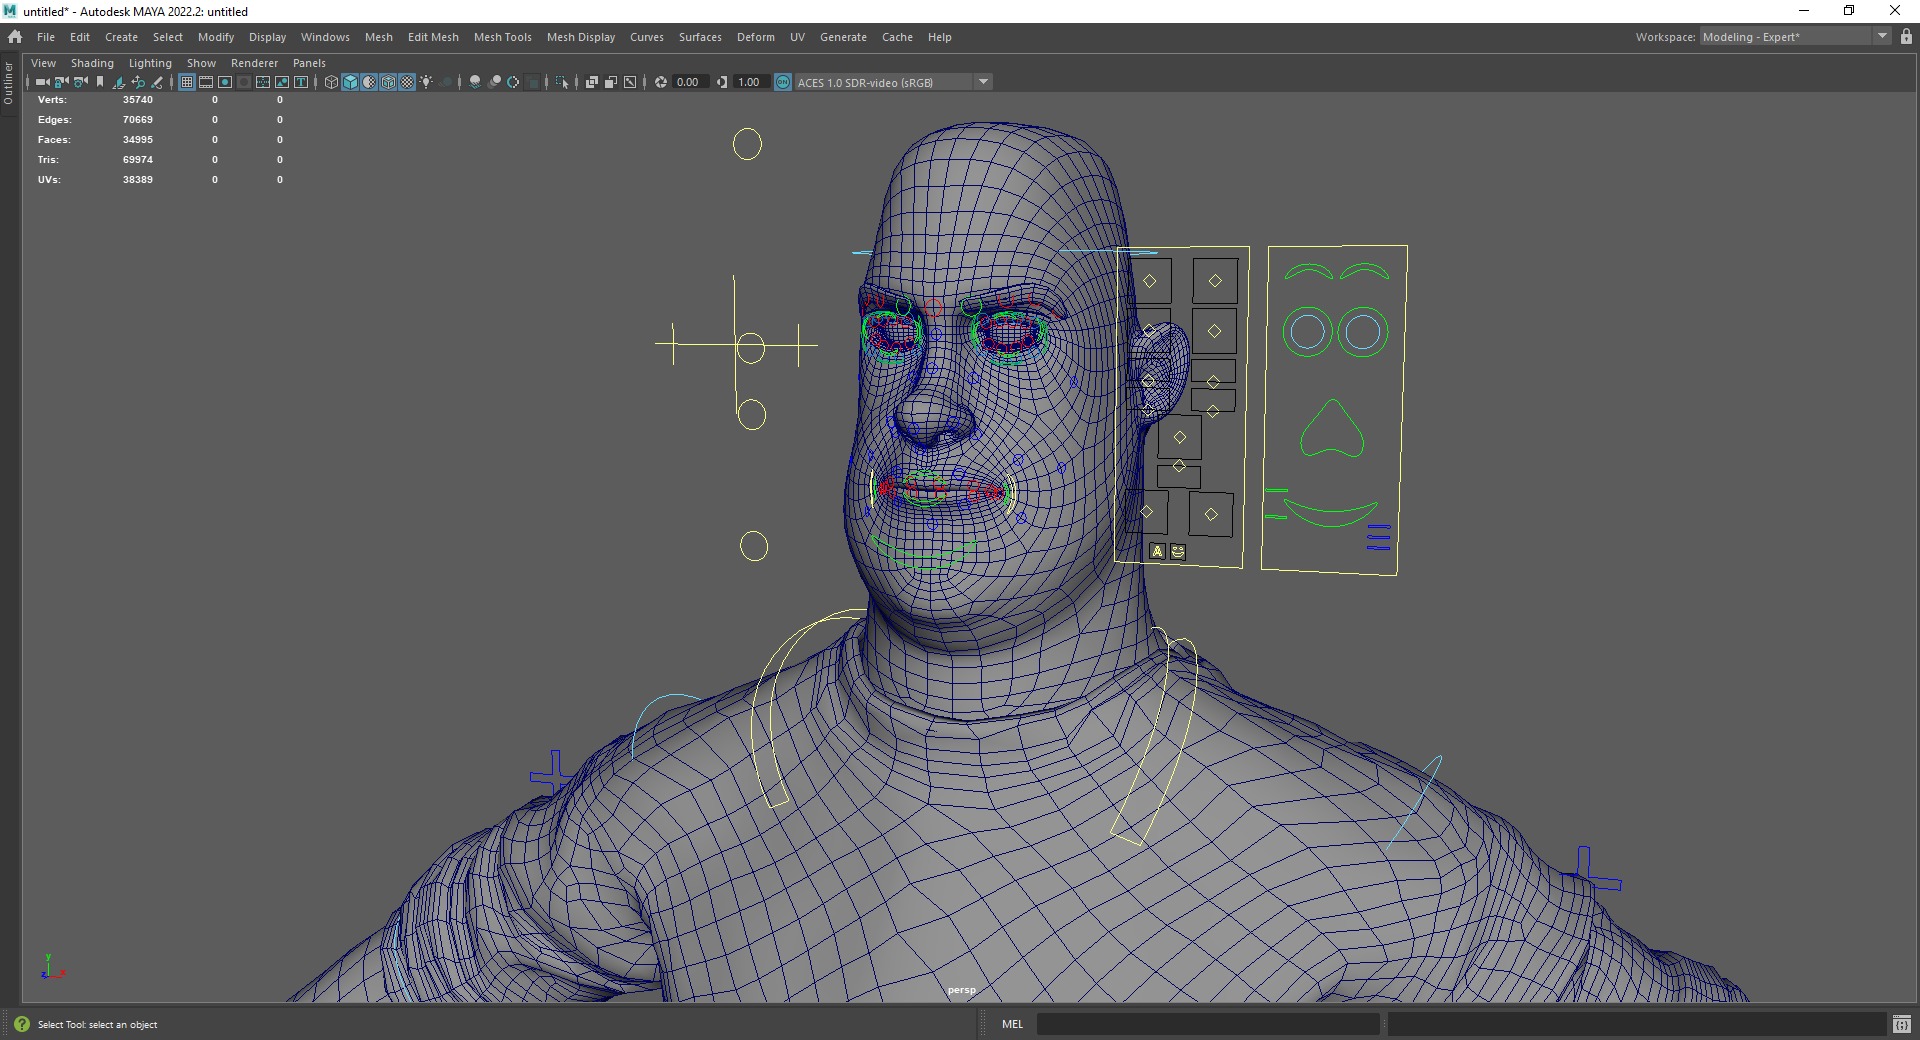Click the Exposure value field 0.00
This screenshot has height=1040, width=1920.
(x=689, y=82)
